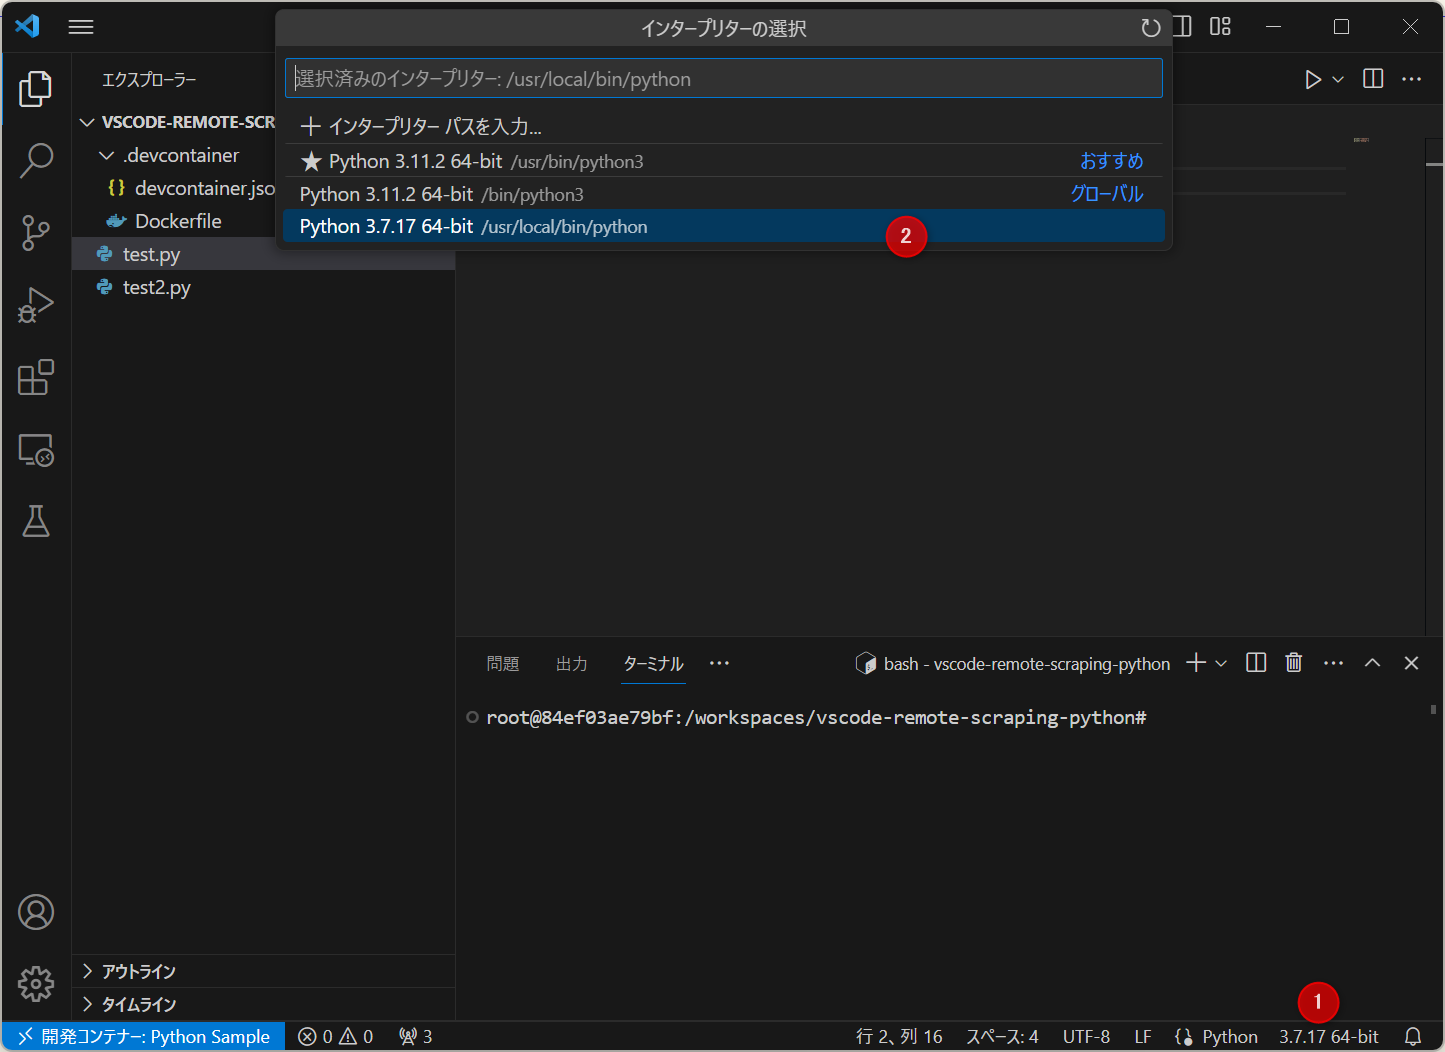Split the terminal pane
This screenshot has height=1052, width=1445.
pyautogui.click(x=1256, y=663)
